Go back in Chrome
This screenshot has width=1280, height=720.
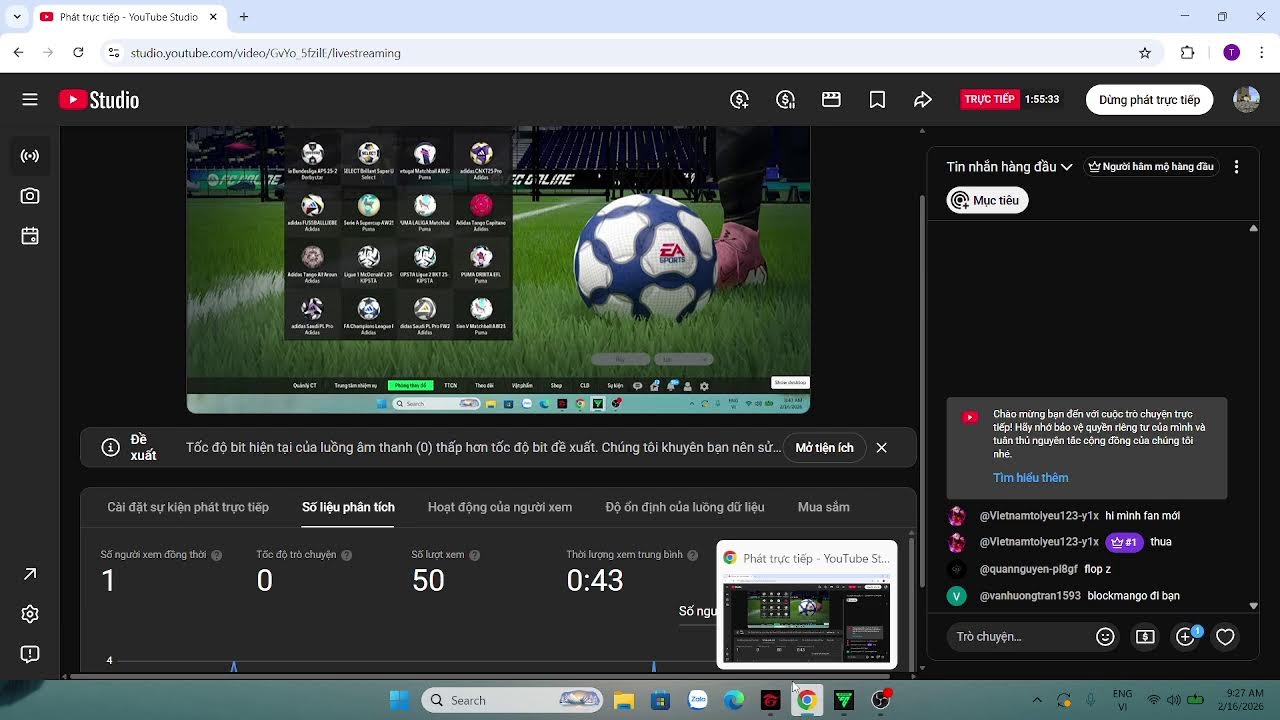[x=18, y=52]
